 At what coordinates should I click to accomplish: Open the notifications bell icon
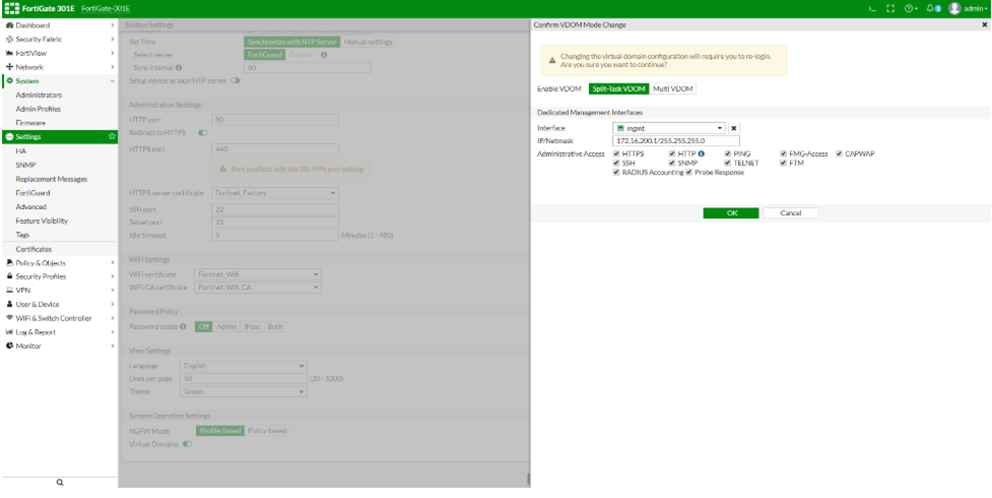929,9
